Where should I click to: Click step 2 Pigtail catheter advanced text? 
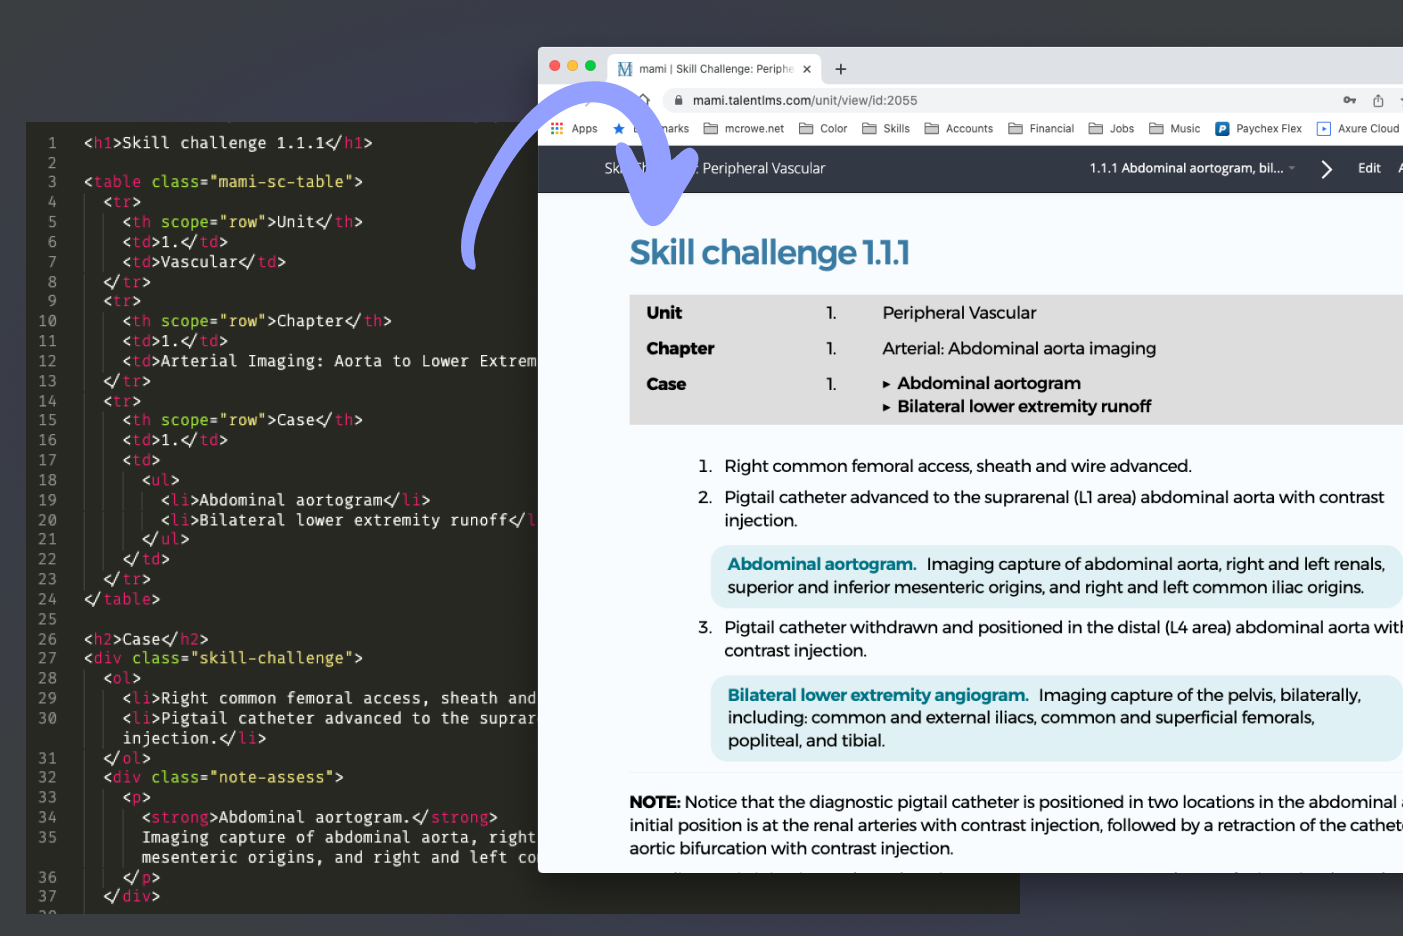pos(1054,509)
